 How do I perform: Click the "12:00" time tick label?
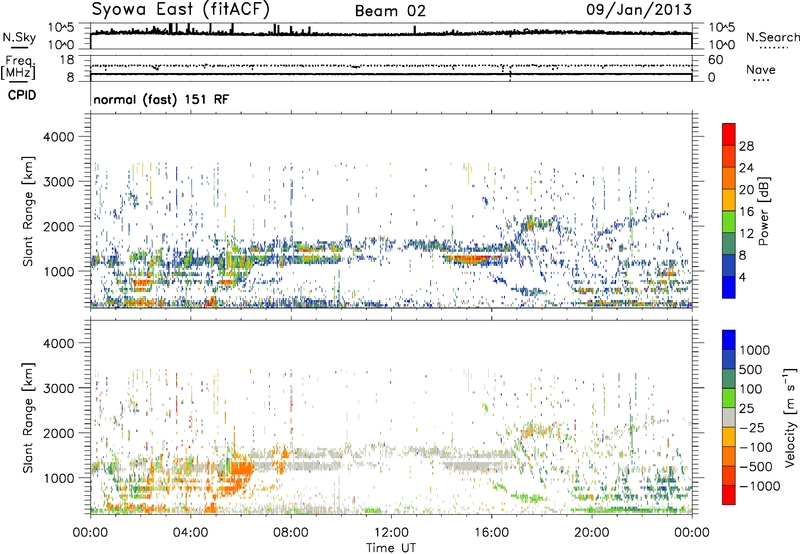391,533
